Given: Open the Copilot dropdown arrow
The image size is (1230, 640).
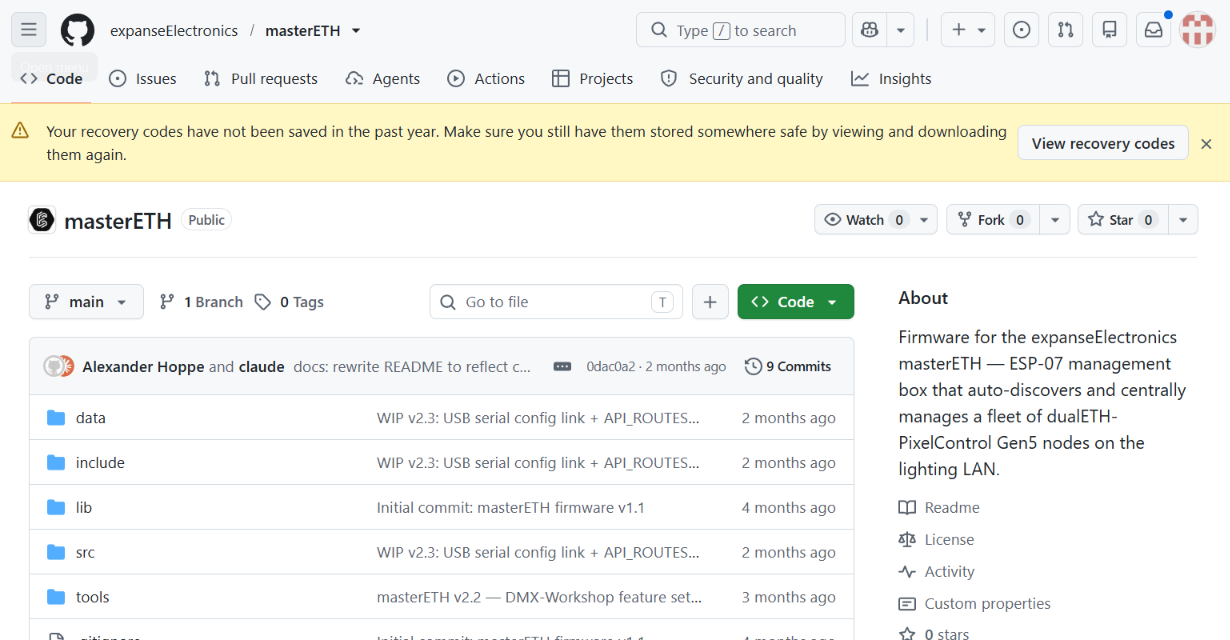Looking at the screenshot, I should [x=901, y=30].
